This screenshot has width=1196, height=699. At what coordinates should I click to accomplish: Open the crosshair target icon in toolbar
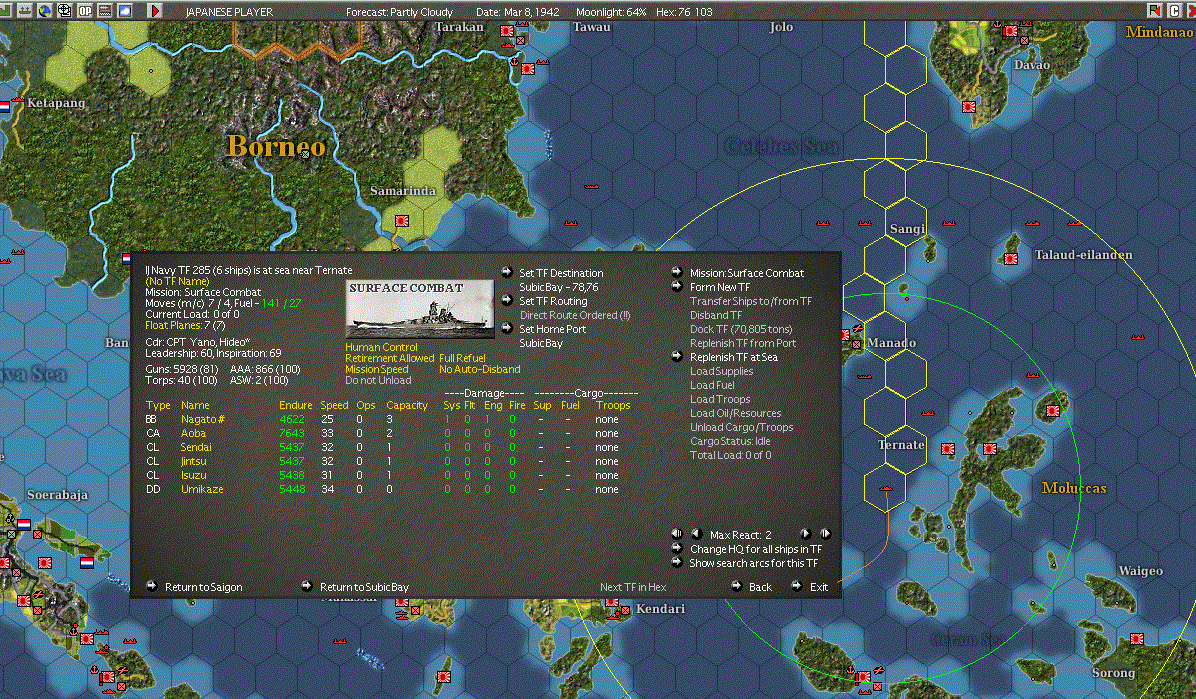tap(65, 11)
